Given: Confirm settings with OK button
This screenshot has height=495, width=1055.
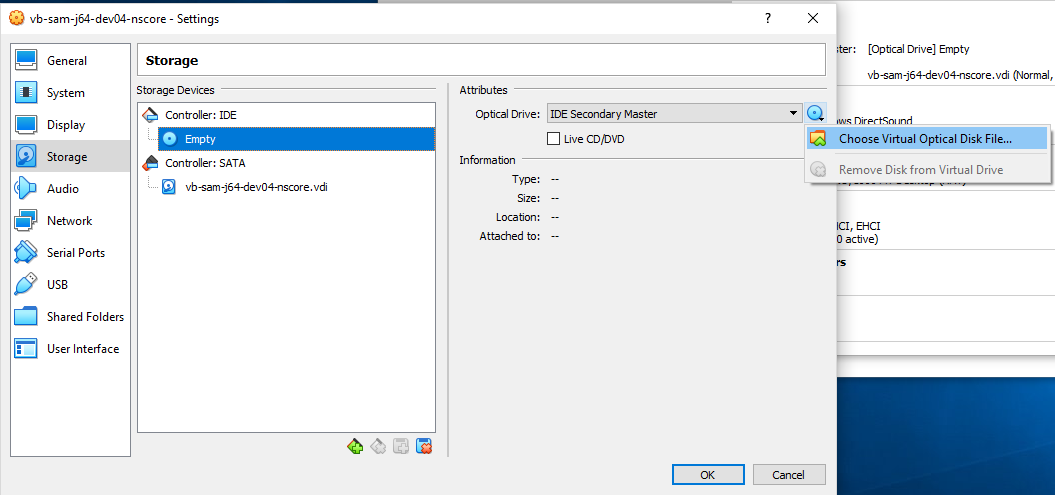Looking at the screenshot, I should (x=708, y=475).
